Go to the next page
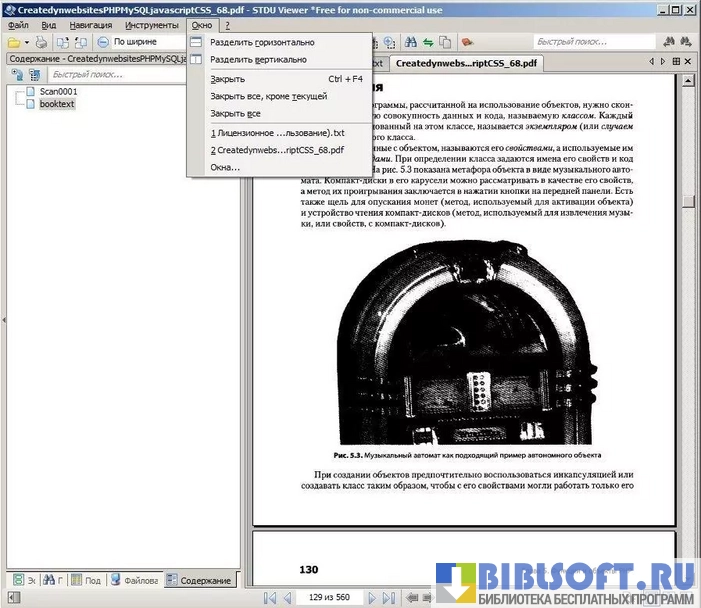 [x=373, y=597]
